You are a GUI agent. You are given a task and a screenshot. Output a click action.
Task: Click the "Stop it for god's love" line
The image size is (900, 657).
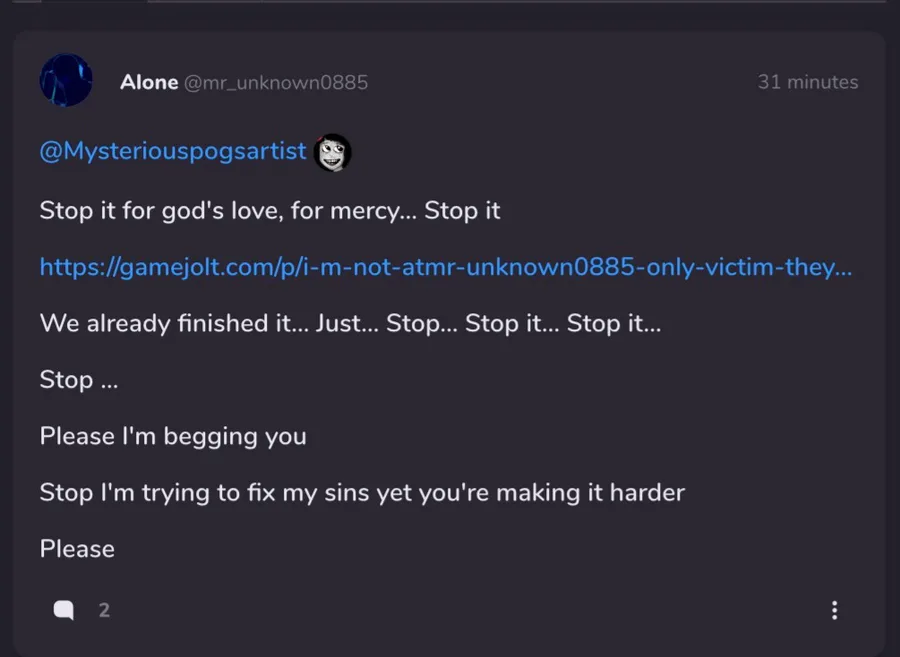coord(270,211)
